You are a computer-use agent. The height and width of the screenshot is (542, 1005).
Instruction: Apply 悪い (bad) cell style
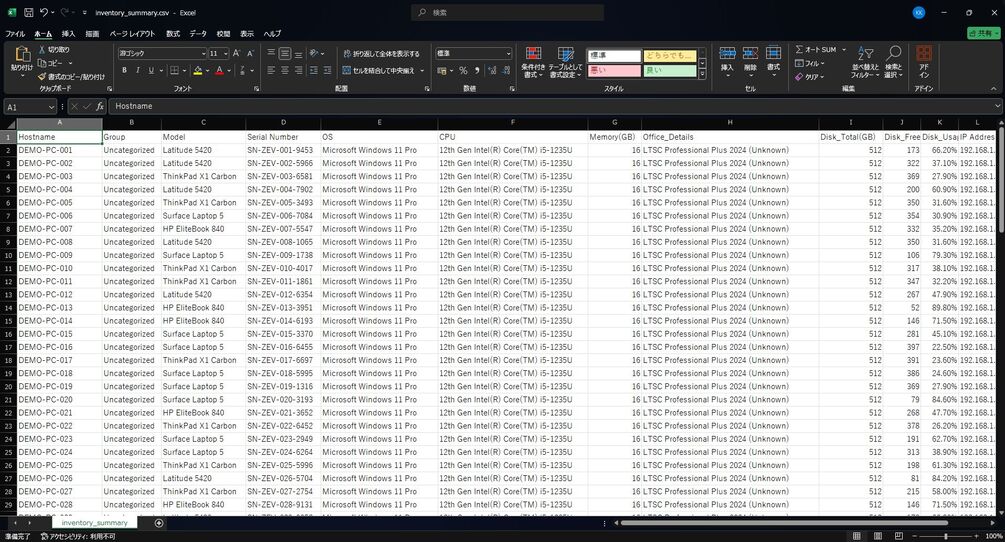coord(613,70)
